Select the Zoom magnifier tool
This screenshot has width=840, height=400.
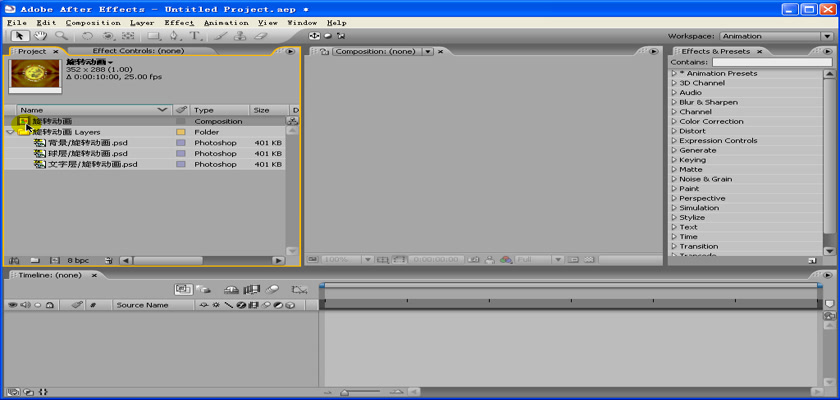coord(61,36)
